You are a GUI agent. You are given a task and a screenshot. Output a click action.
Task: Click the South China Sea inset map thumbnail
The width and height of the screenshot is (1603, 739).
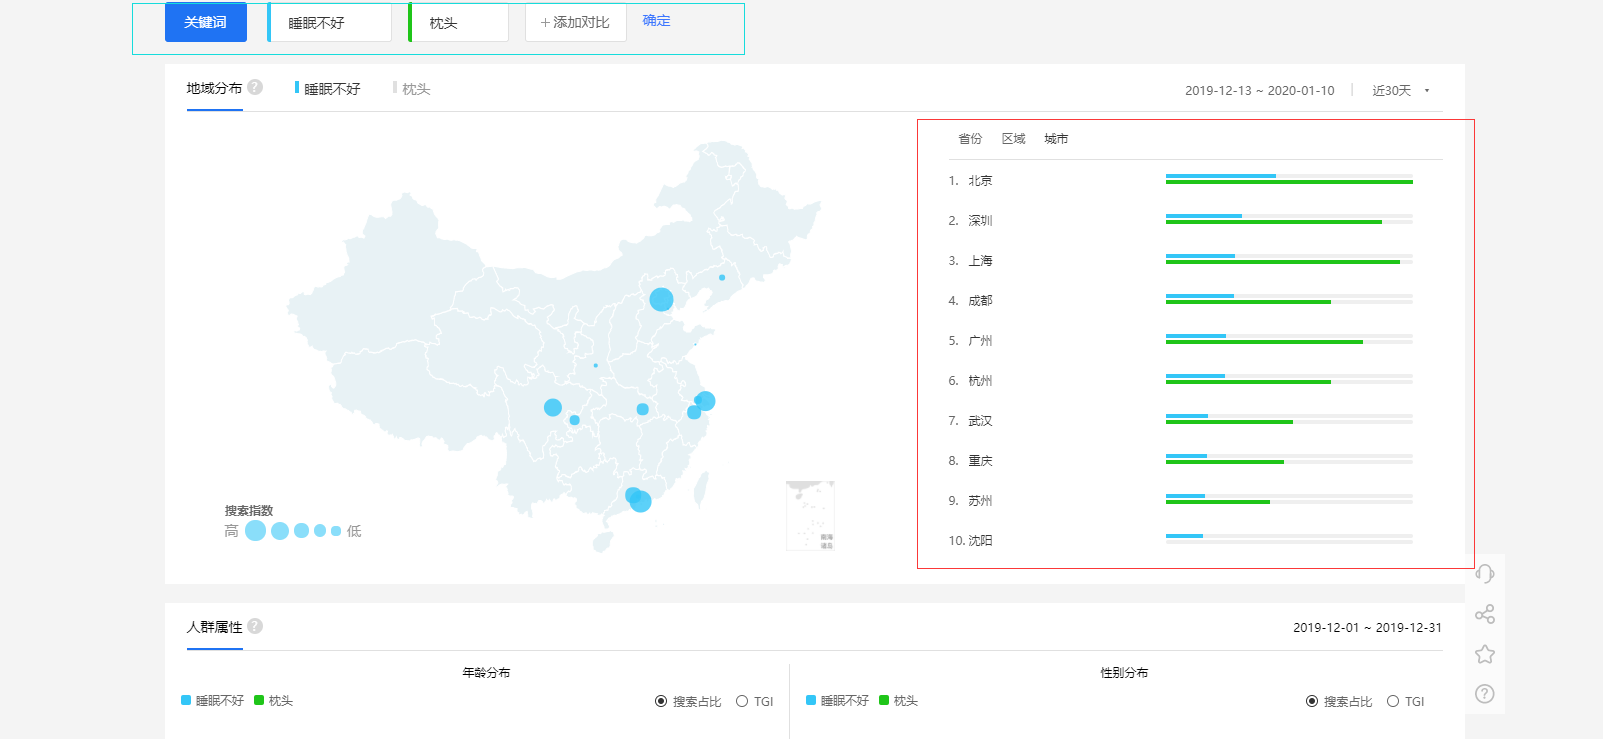810,516
